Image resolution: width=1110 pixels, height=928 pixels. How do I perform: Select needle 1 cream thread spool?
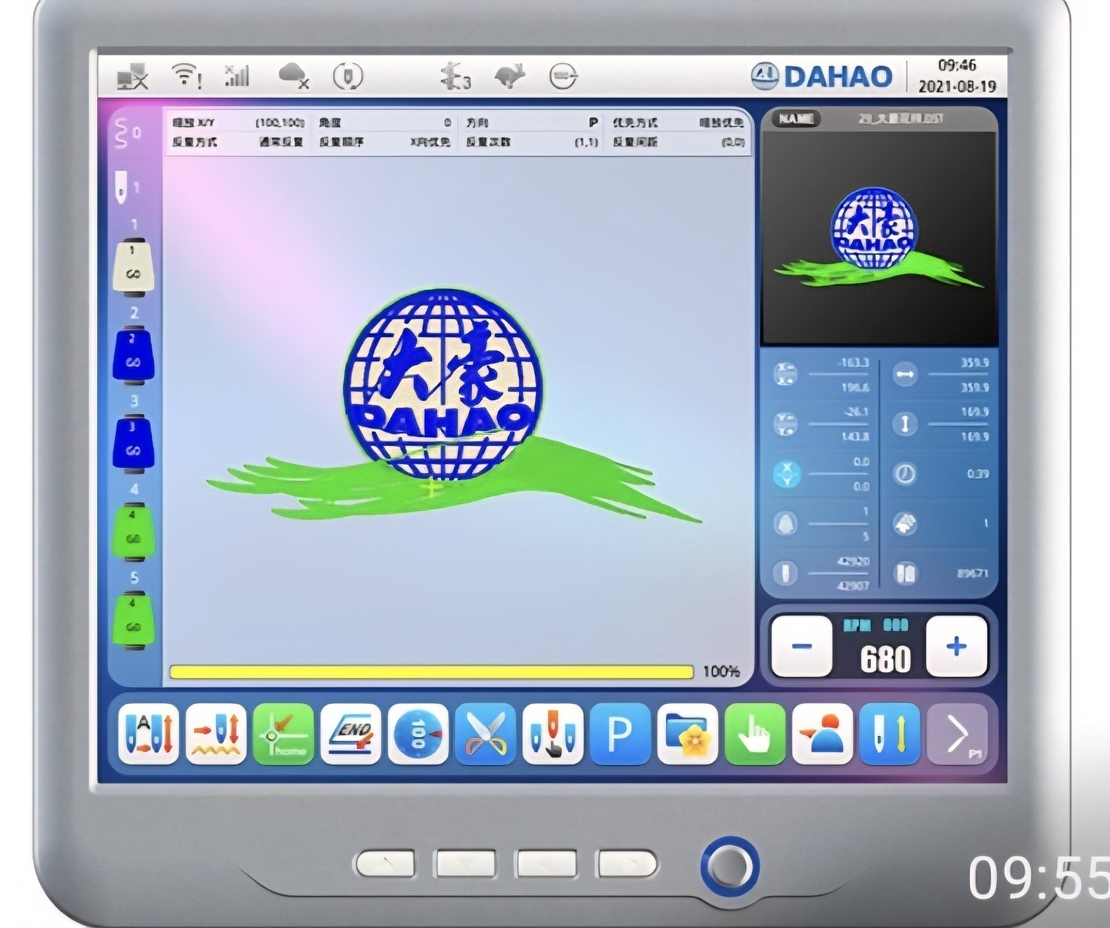(133, 267)
